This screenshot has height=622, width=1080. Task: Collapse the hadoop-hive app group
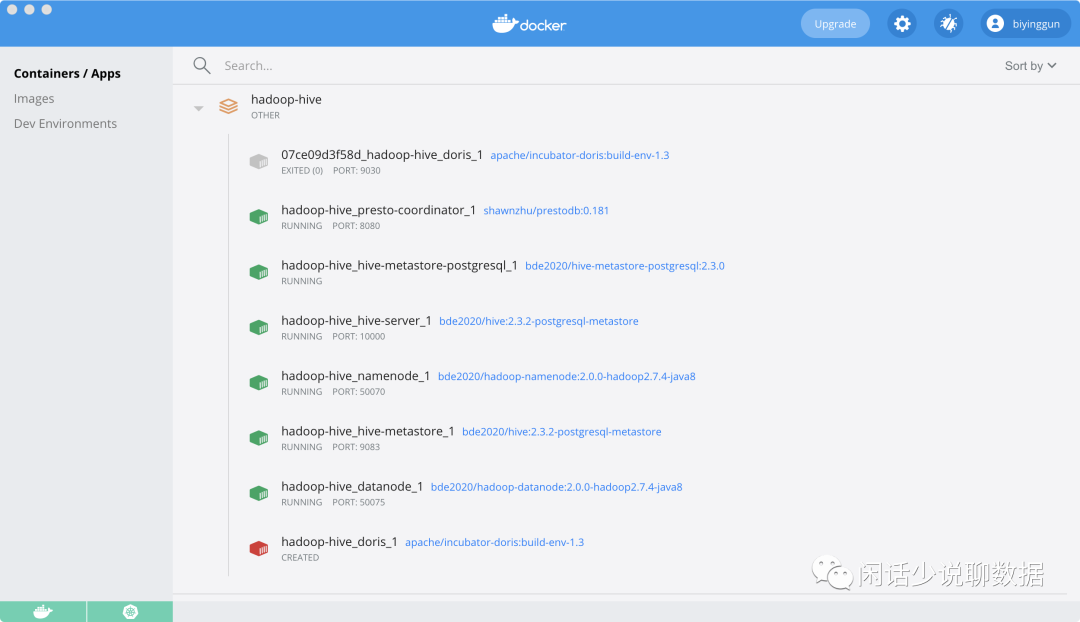[198, 108]
